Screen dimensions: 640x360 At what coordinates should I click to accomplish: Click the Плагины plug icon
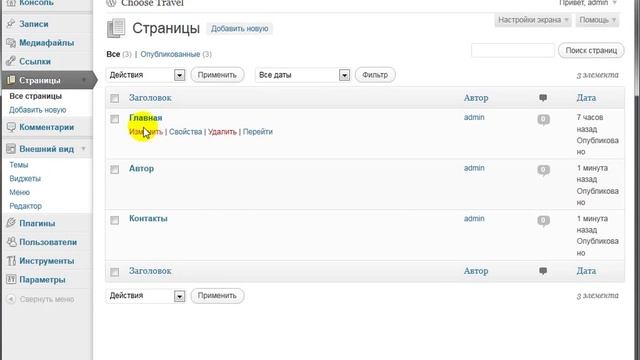pyautogui.click(x=11, y=223)
